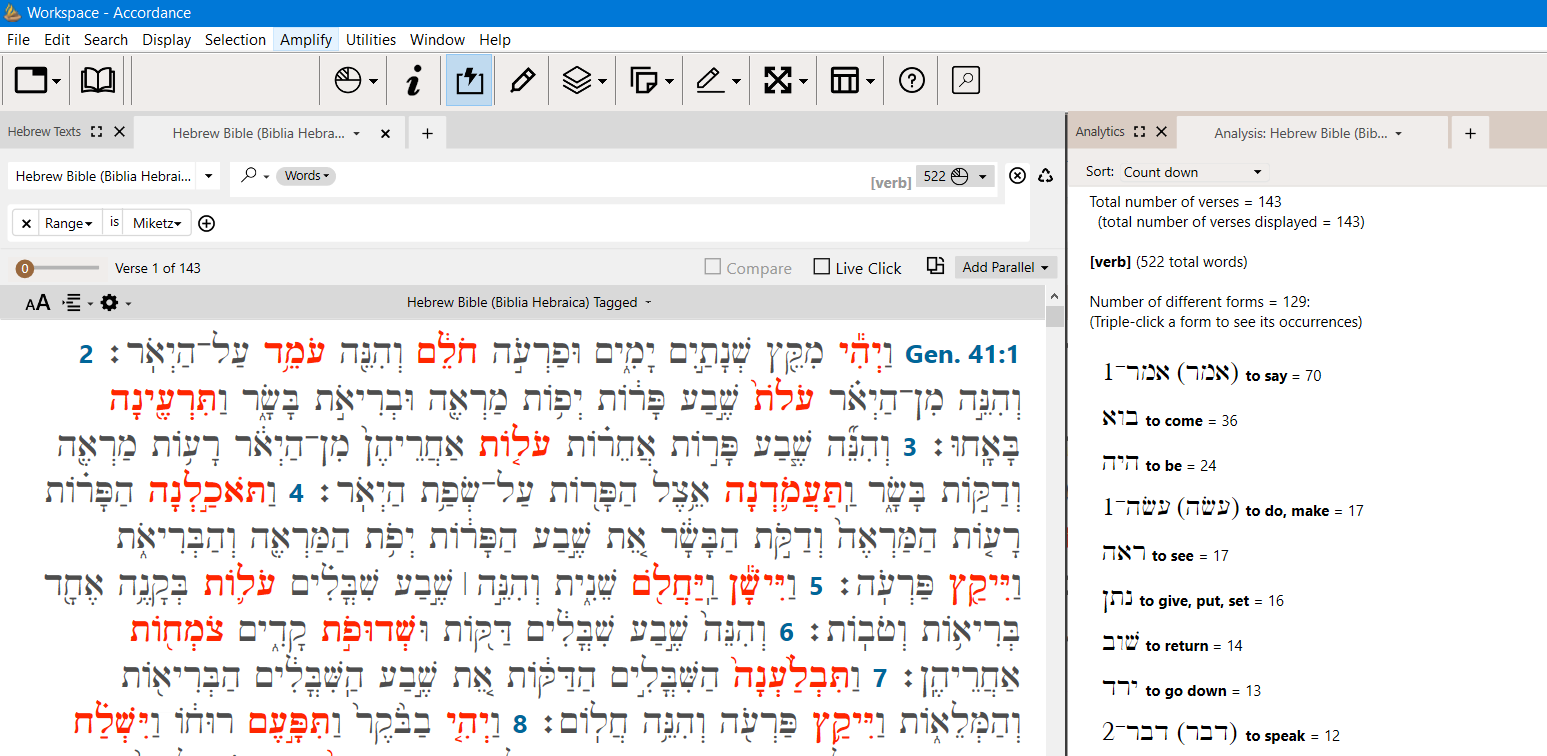1547x756 pixels.
Task: Click the 'to return = 14' form entry
Action: click(x=1172, y=645)
